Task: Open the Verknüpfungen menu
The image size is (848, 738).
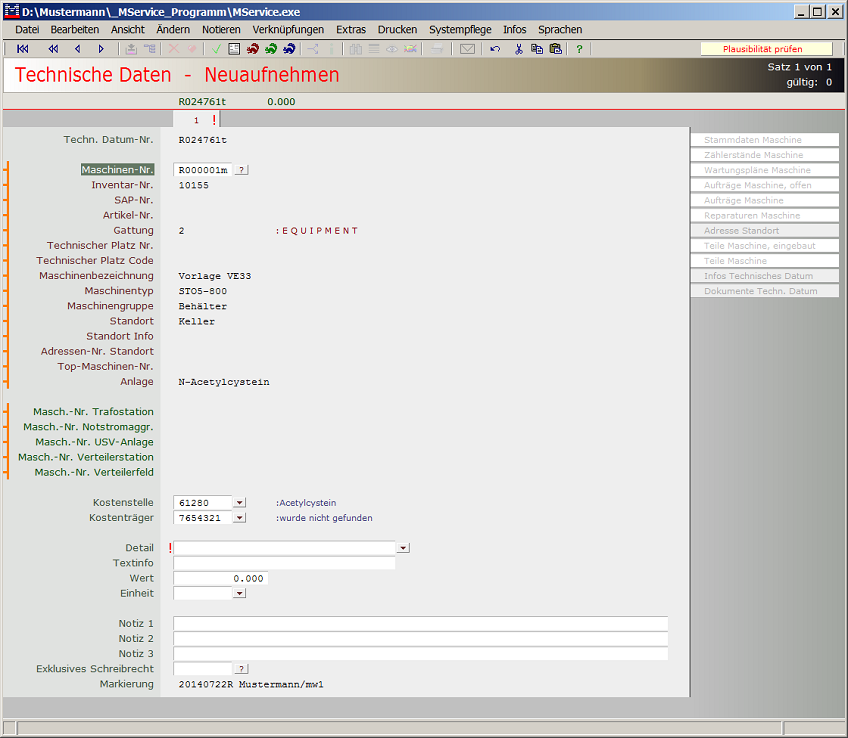Action: click(288, 30)
